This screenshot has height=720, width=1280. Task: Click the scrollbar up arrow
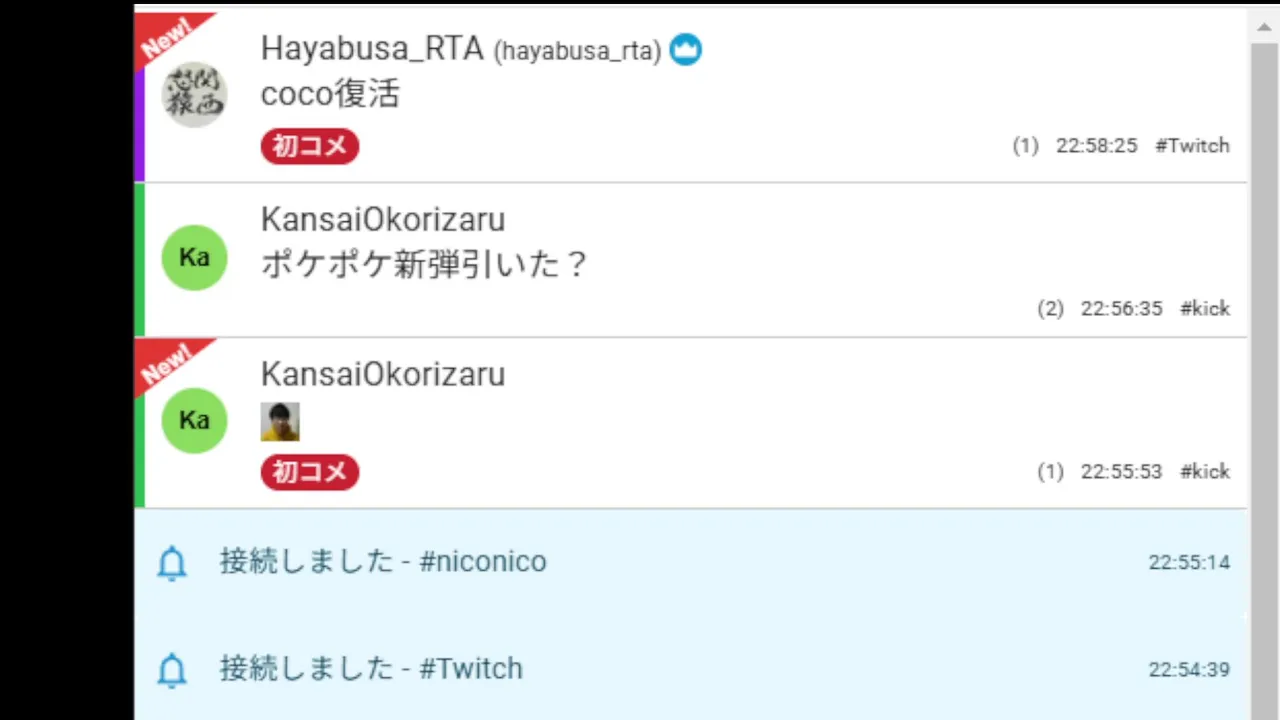[1264, 26]
